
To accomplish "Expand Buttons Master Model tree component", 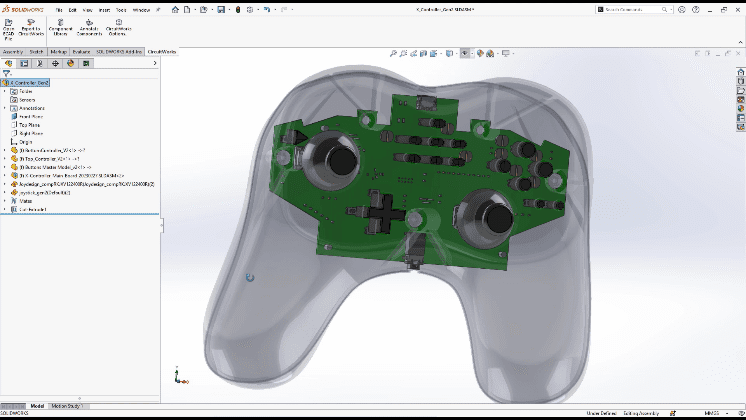I will point(5,167).
